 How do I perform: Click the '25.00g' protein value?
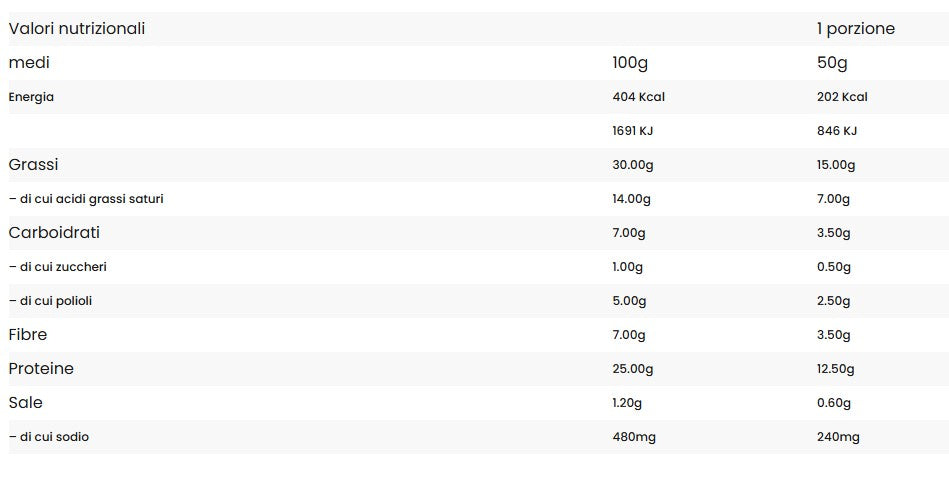pyautogui.click(x=633, y=369)
